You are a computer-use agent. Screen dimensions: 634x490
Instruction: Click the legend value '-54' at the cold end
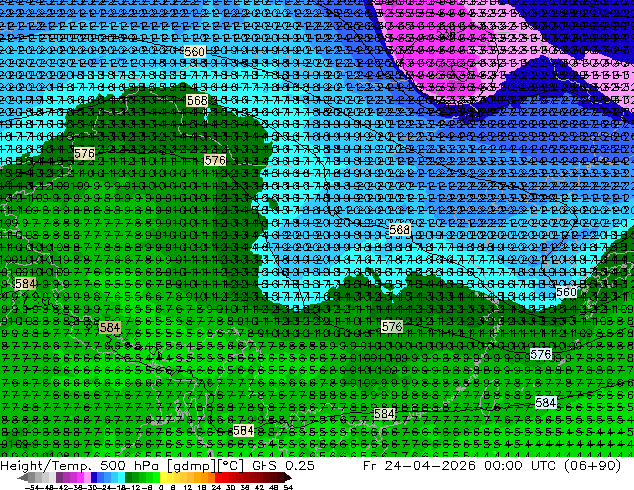point(32,487)
